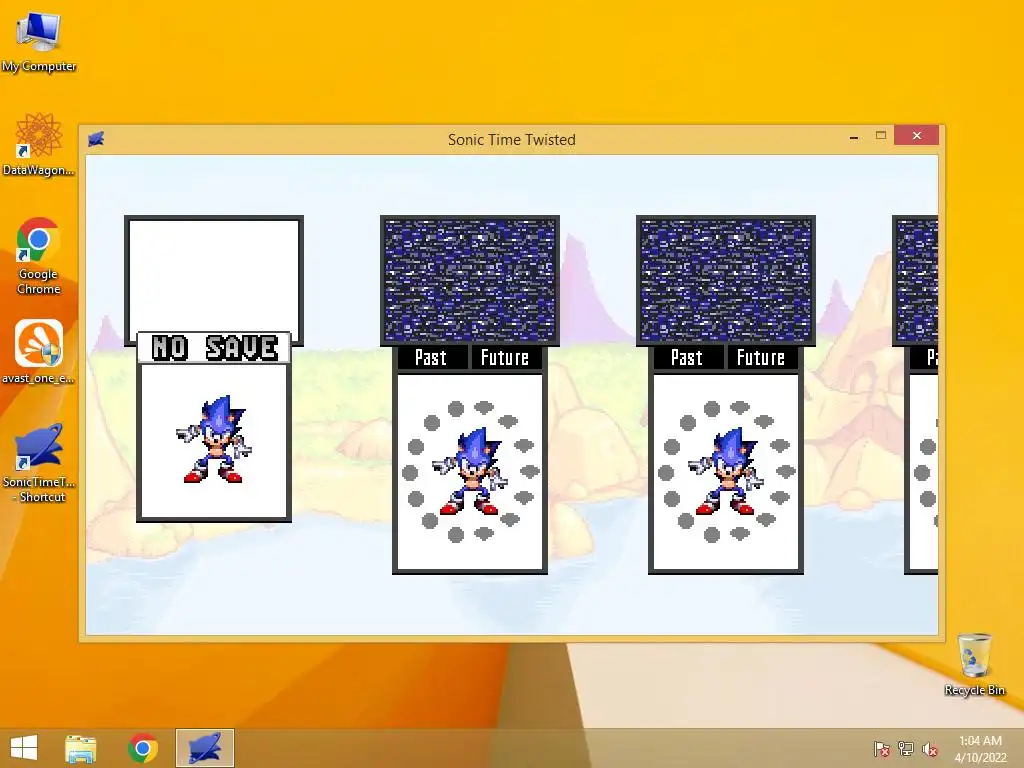Viewport: 1024px width, 768px height.
Task: Open the Recycle Bin
Action: [x=974, y=664]
